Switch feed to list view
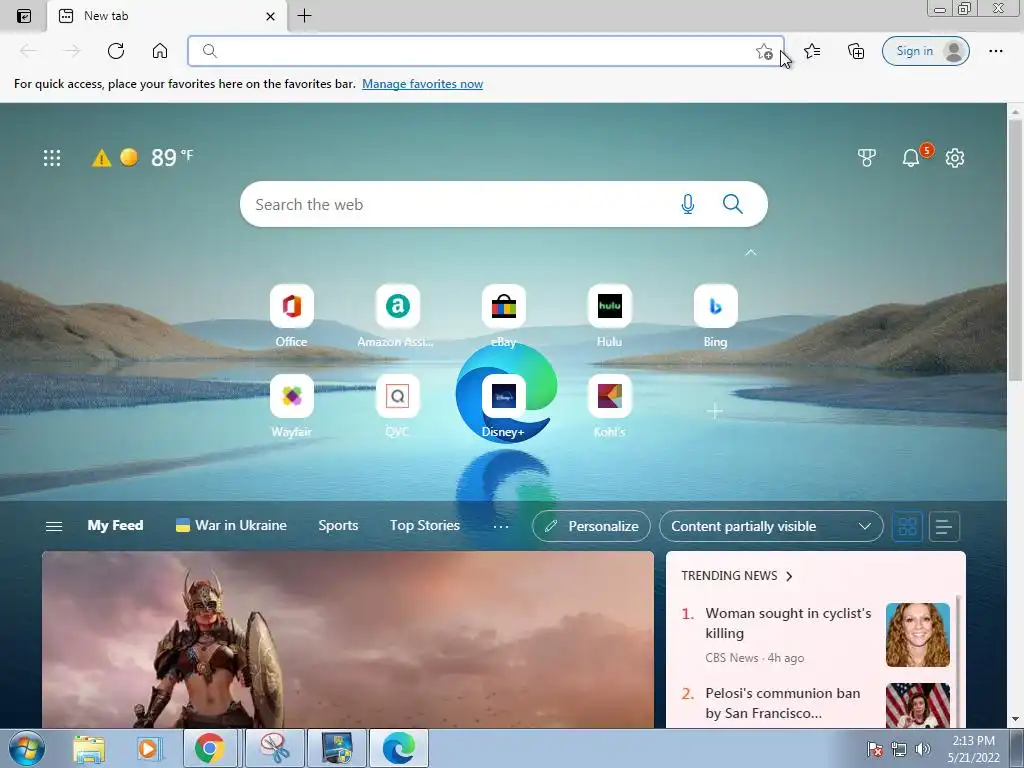Image resolution: width=1024 pixels, height=768 pixels. click(x=944, y=526)
